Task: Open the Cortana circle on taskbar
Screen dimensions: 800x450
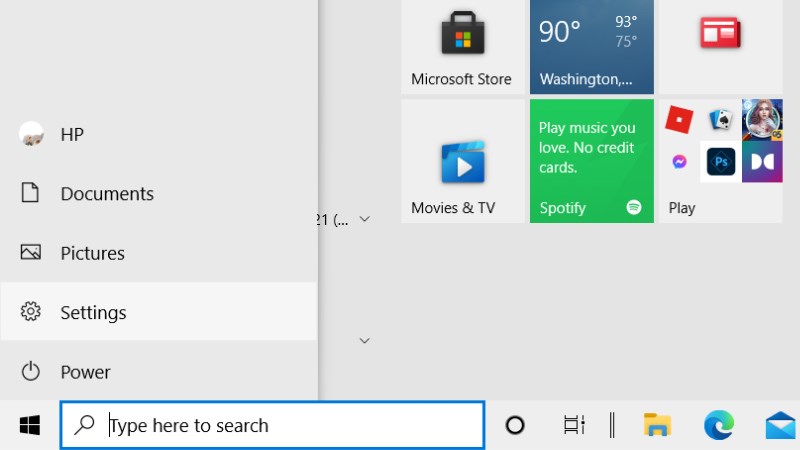Action: (515, 425)
